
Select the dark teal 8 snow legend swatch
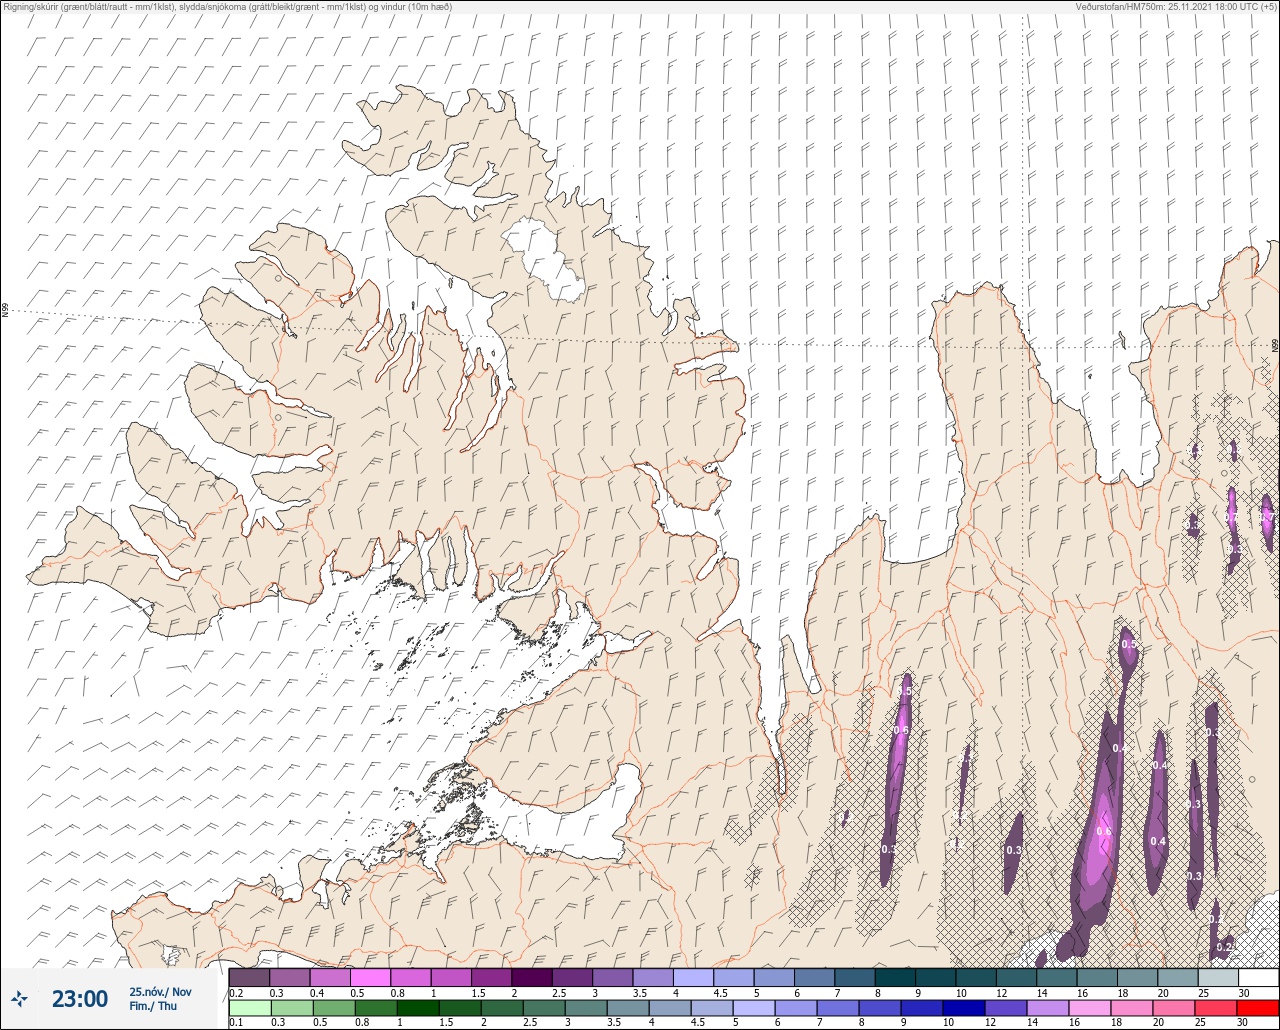point(895,977)
